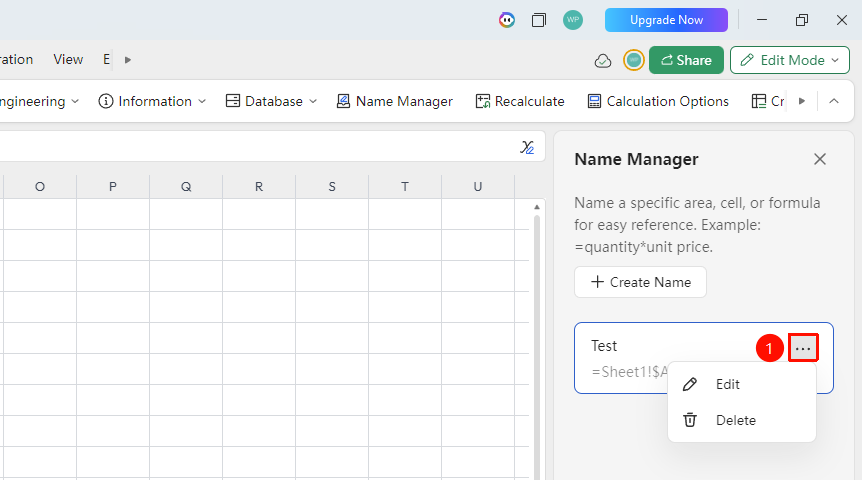
Task: Select column S header
Action: click(x=332, y=186)
